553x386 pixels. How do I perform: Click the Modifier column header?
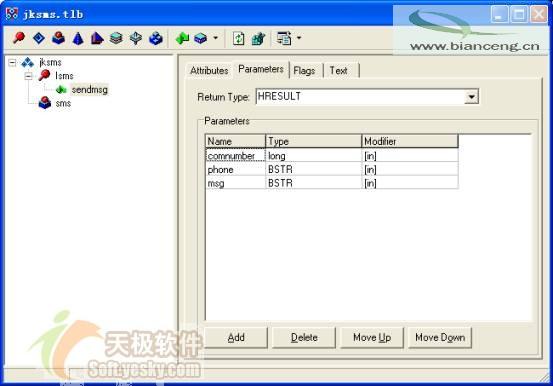click(x=410, y=141)
